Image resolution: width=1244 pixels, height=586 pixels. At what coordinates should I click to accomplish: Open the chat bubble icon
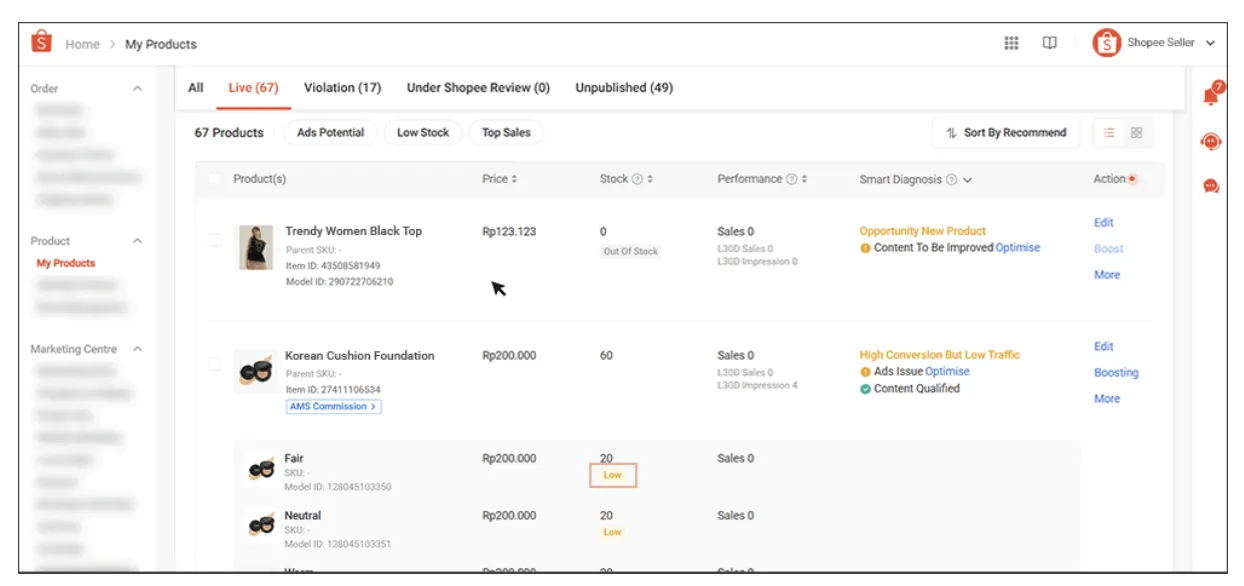[1211, 186]
